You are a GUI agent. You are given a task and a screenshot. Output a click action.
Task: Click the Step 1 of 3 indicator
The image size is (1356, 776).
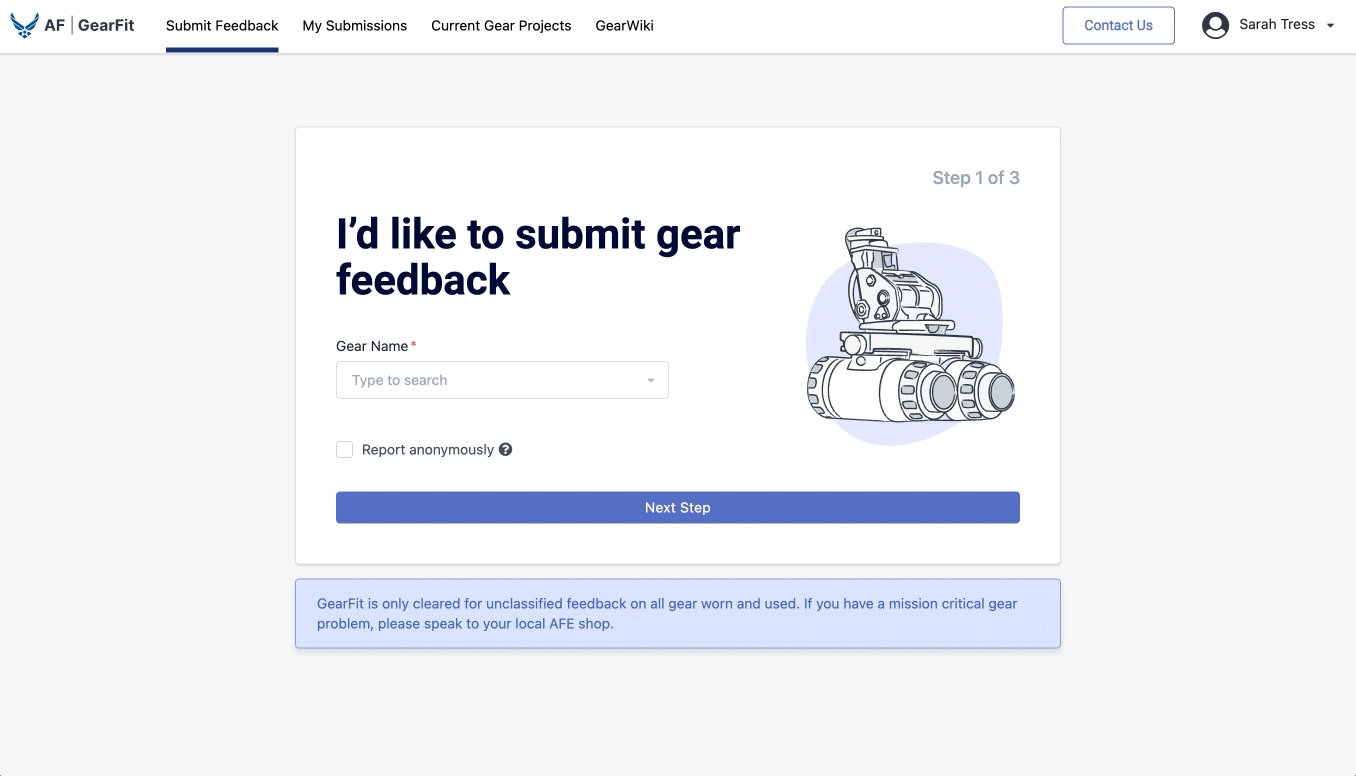[x=976, y=178]
